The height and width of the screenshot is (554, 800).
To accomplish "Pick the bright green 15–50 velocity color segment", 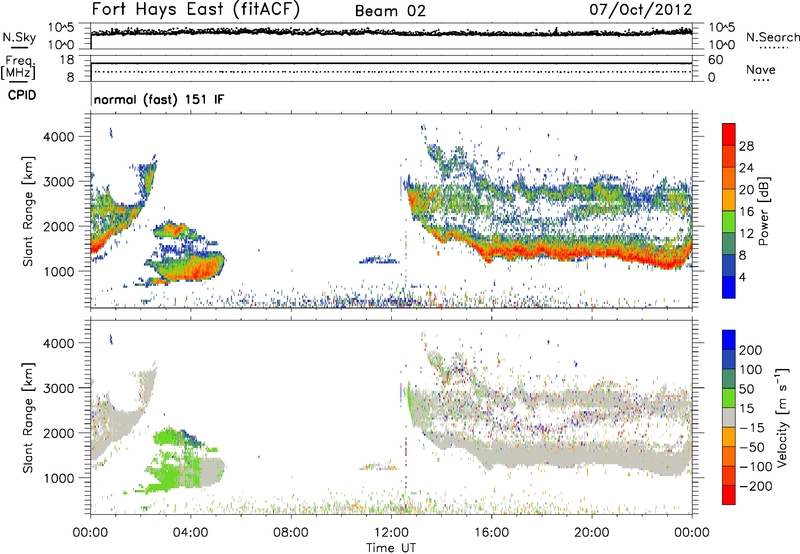I will coord(729,398).
